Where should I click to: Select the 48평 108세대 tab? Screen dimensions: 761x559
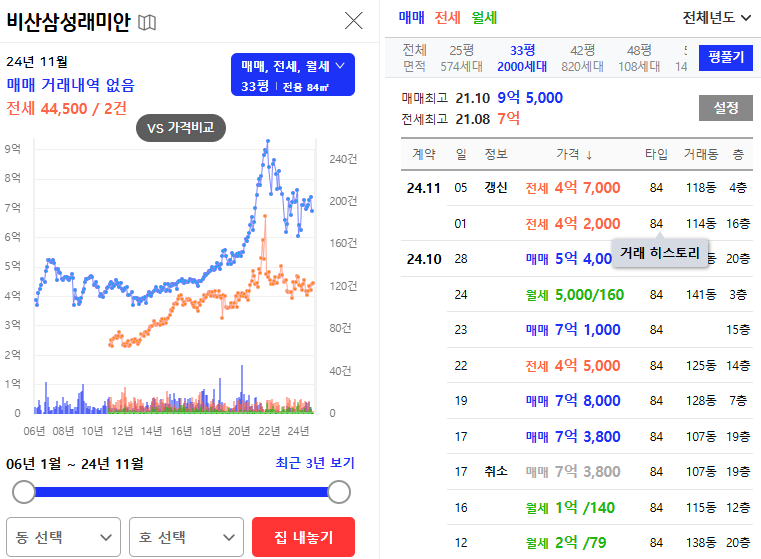639,58
